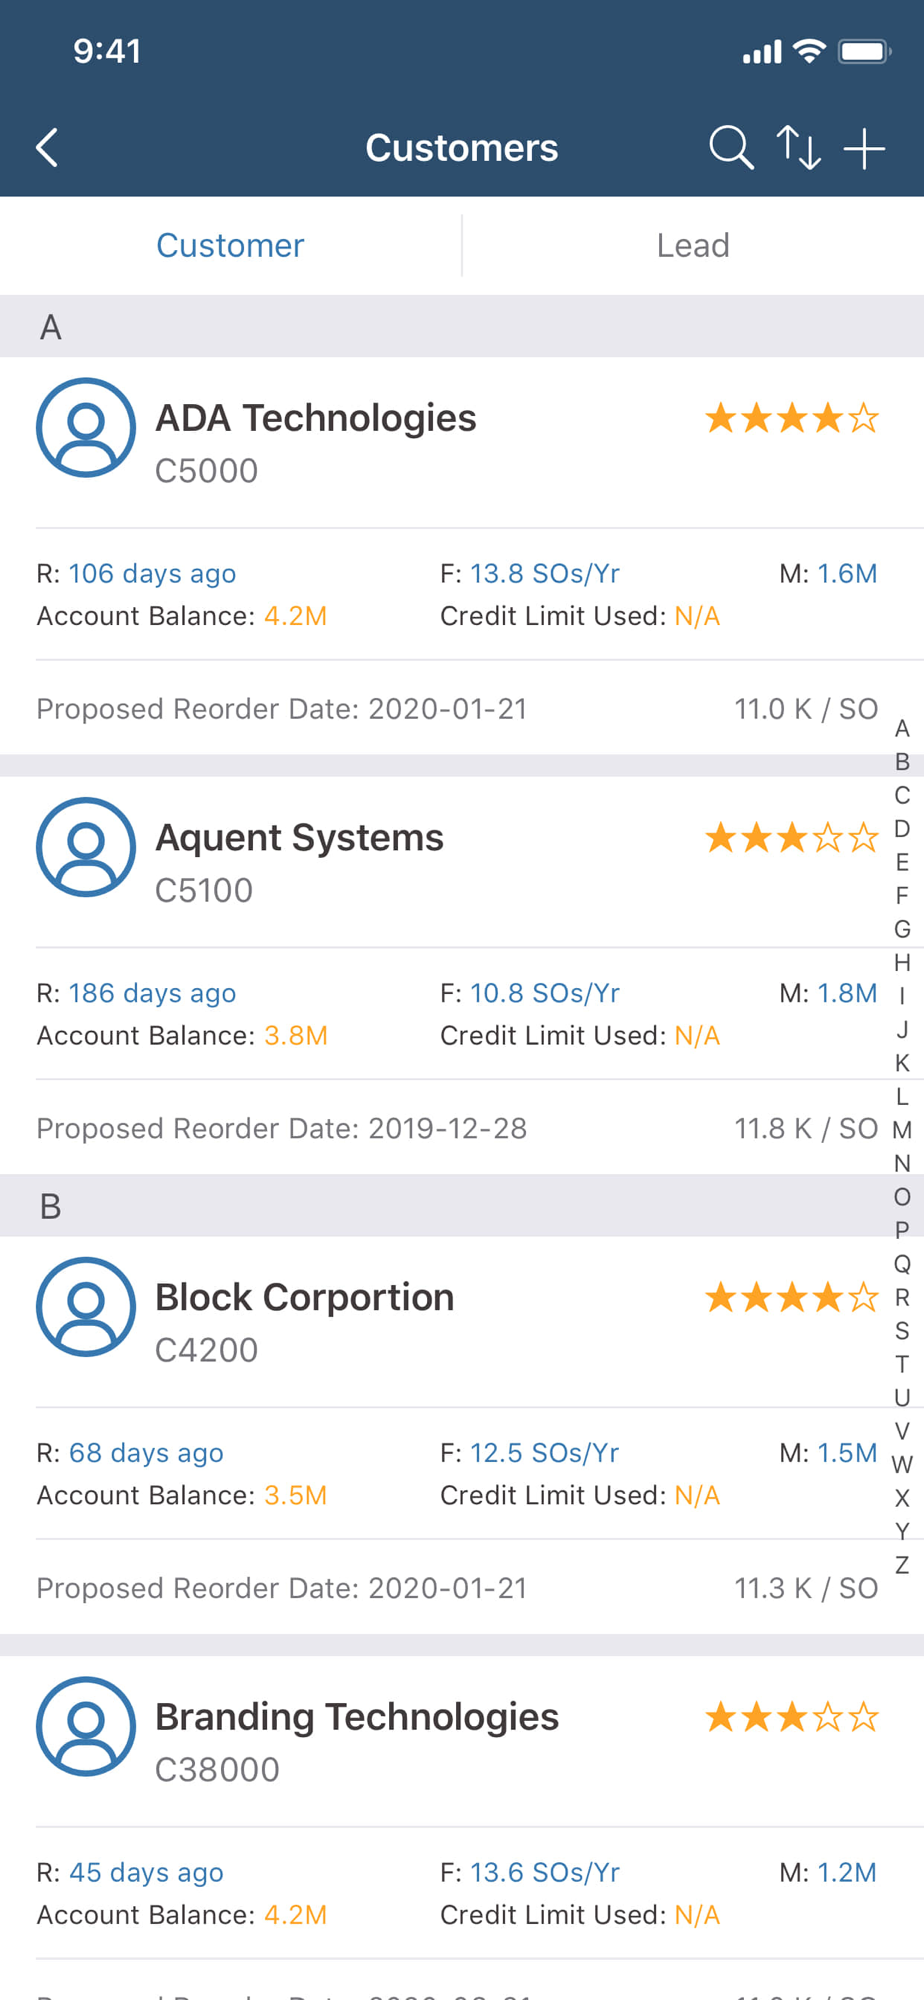This screenshot has width=924, height=2000.
Task: Tap Branding Technologies 13.6 SOs/Yr frequency
Action: coord(545,1872)
